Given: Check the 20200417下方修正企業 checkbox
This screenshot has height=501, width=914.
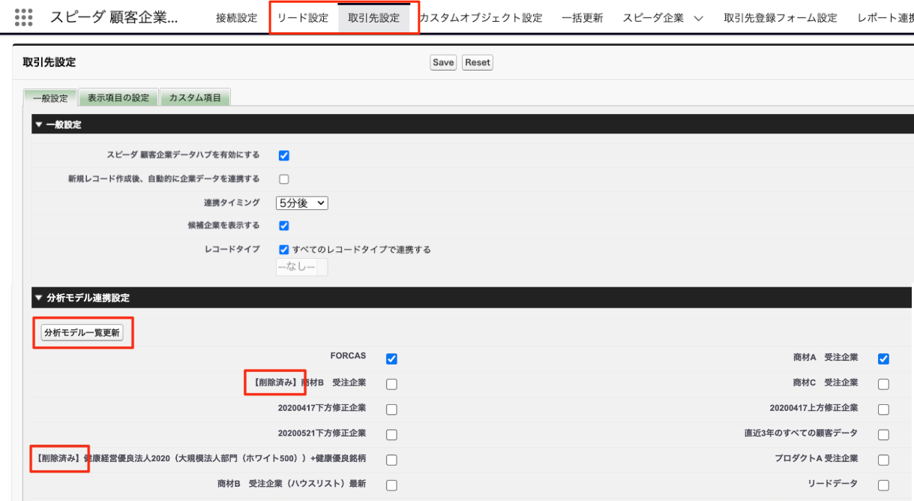Looking at the screenshot, I should click(x=392, y=409).
